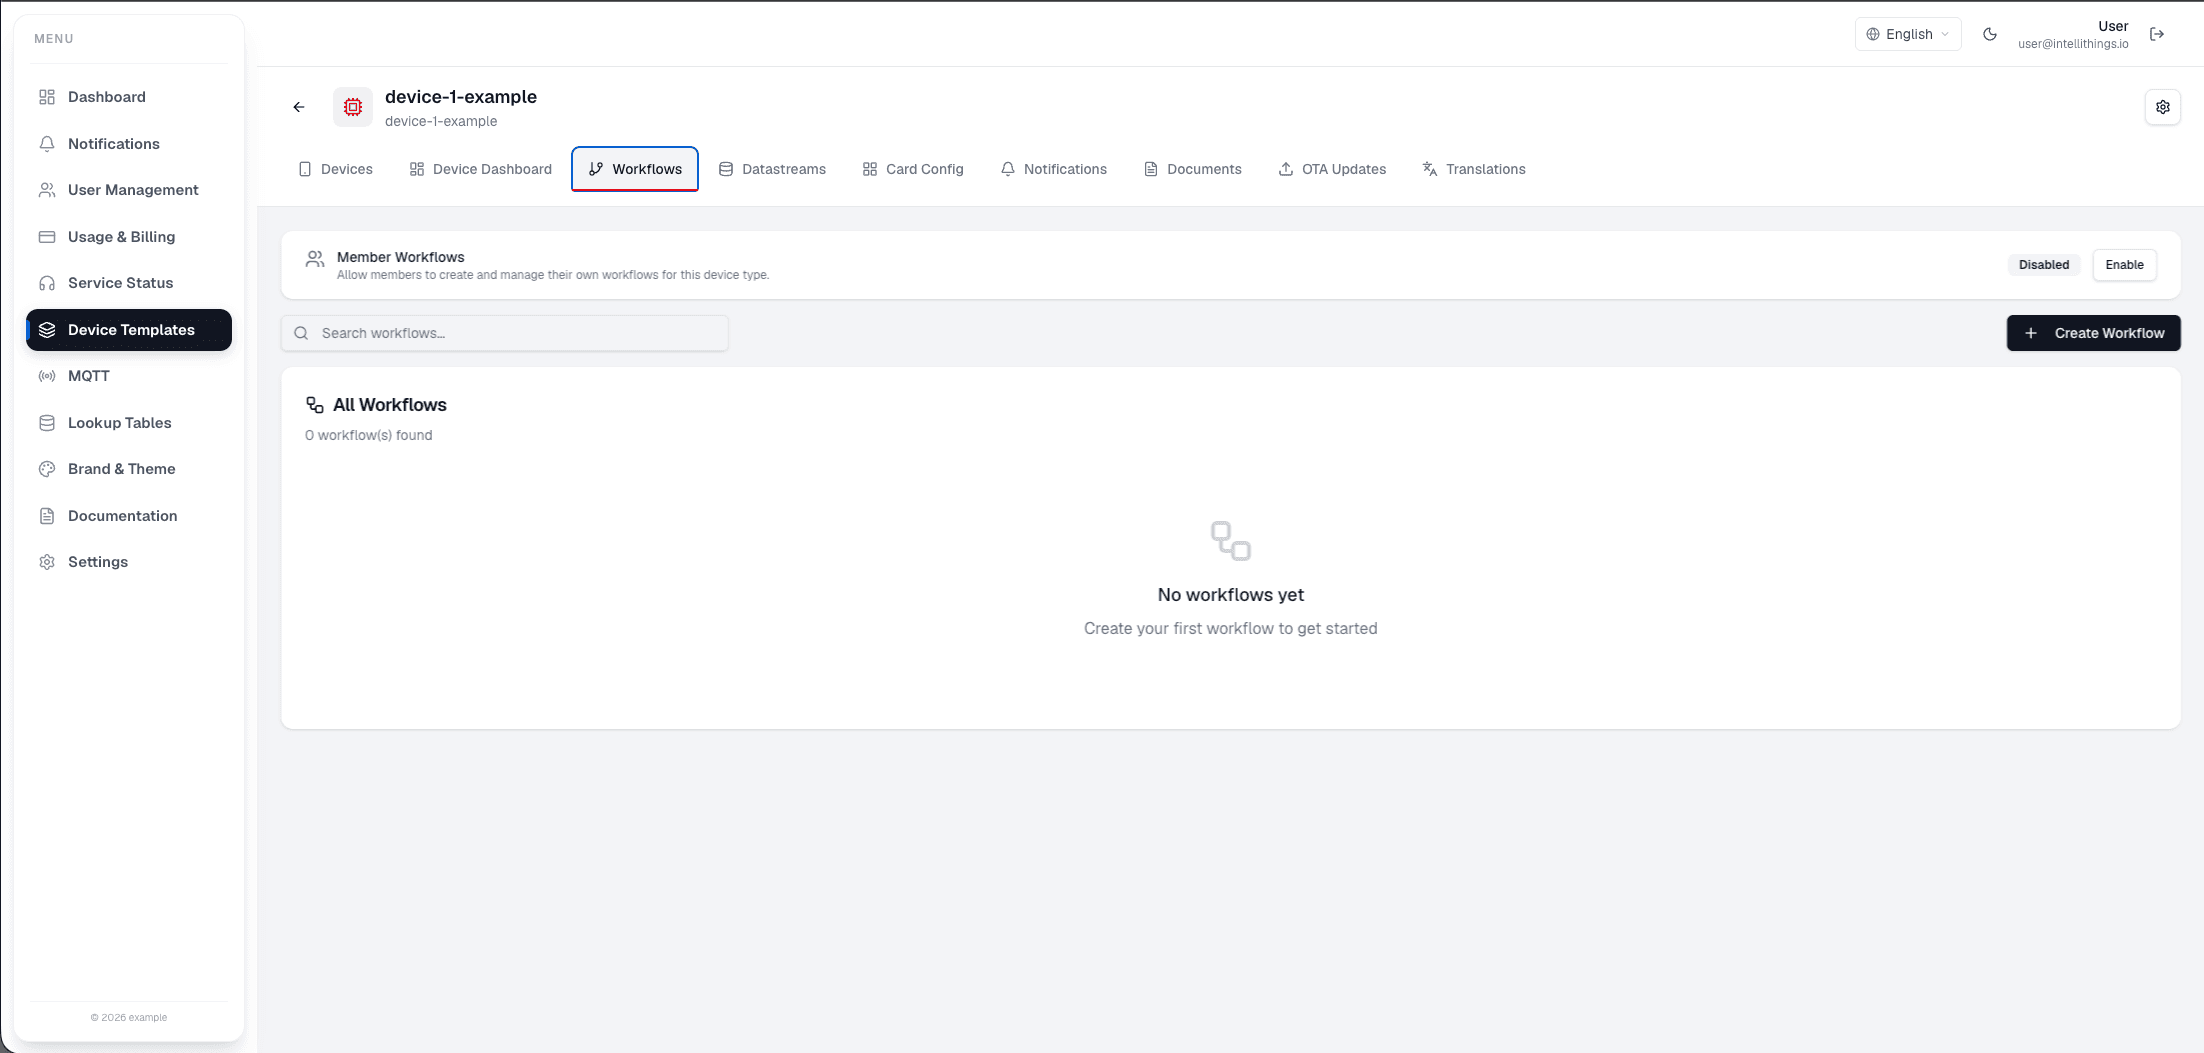
Task: Enable Member Workflows with the Enable button
Action: coord(2124,265)
